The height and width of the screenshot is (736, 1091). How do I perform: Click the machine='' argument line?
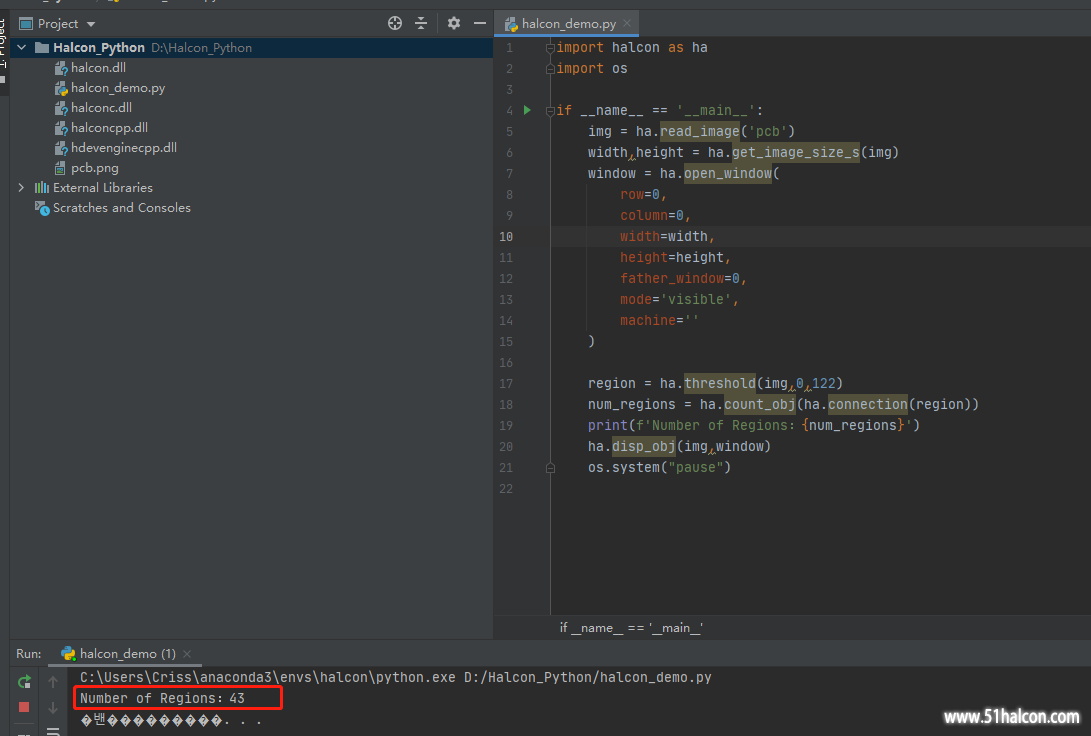(660, 321)
